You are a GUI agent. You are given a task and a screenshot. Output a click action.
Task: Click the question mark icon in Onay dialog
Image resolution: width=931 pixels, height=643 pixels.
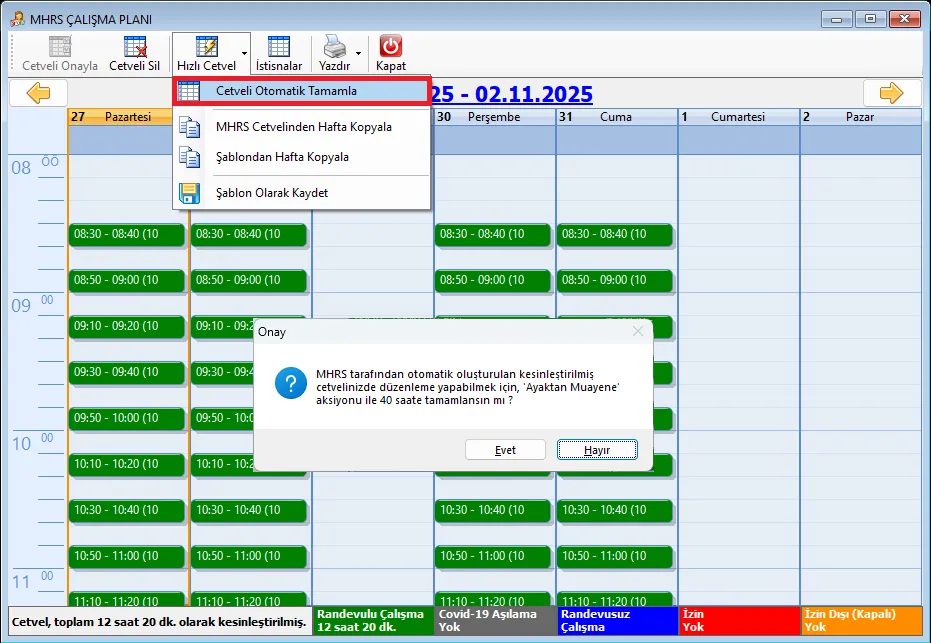click(x=291, y=384)
